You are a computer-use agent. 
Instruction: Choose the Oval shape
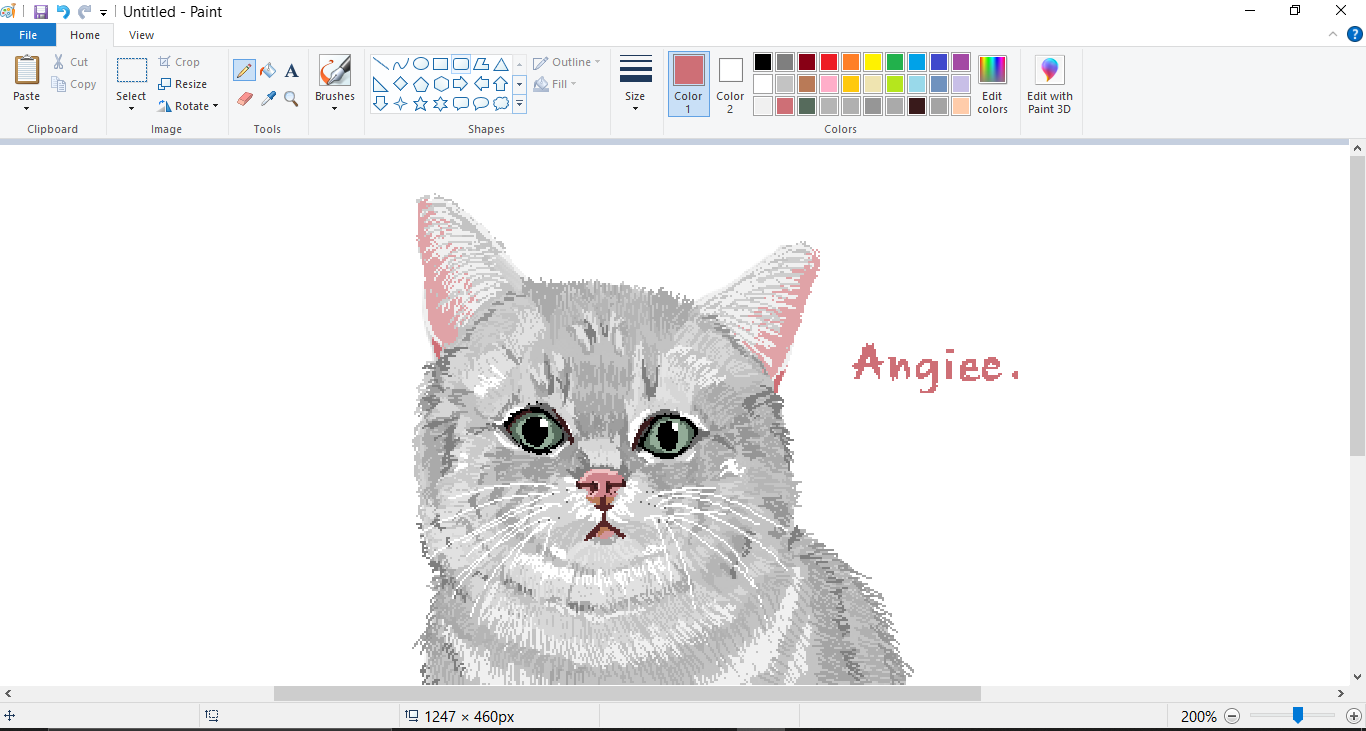pyautogui.click(x=421, y=63)
